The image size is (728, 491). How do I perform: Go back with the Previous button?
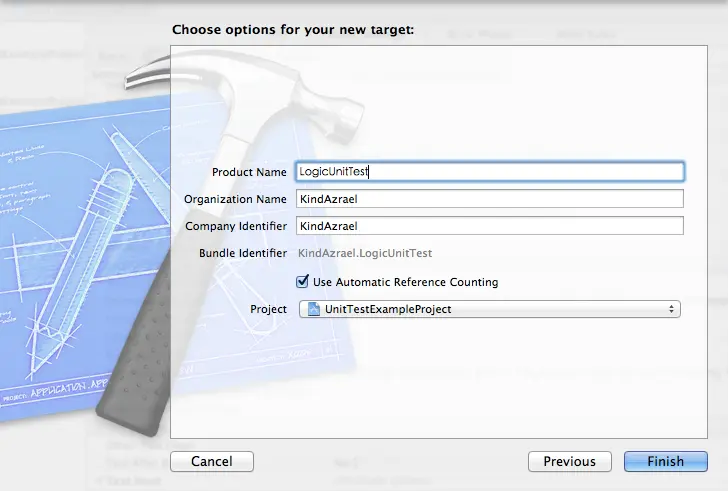click(x=569, y=461)
